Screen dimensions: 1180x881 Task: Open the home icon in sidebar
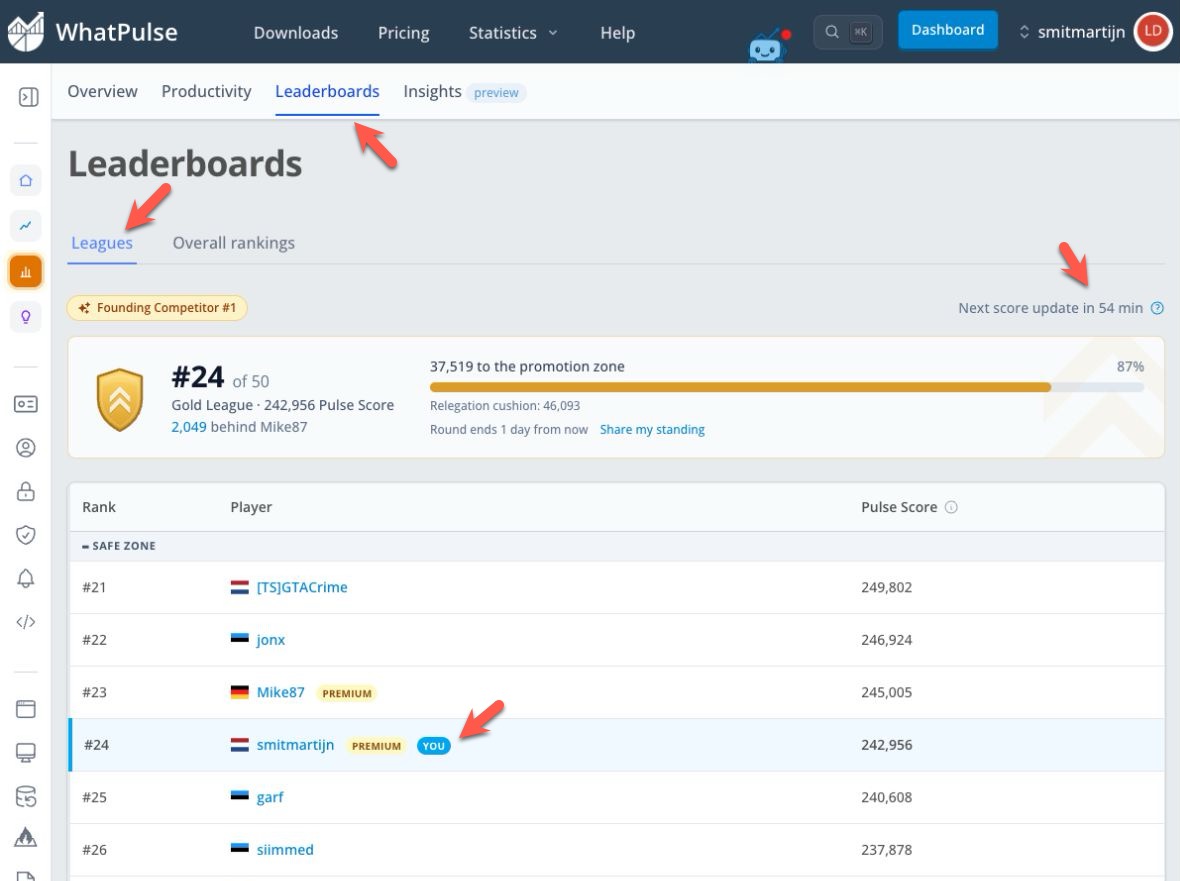(x=26, y=181)
